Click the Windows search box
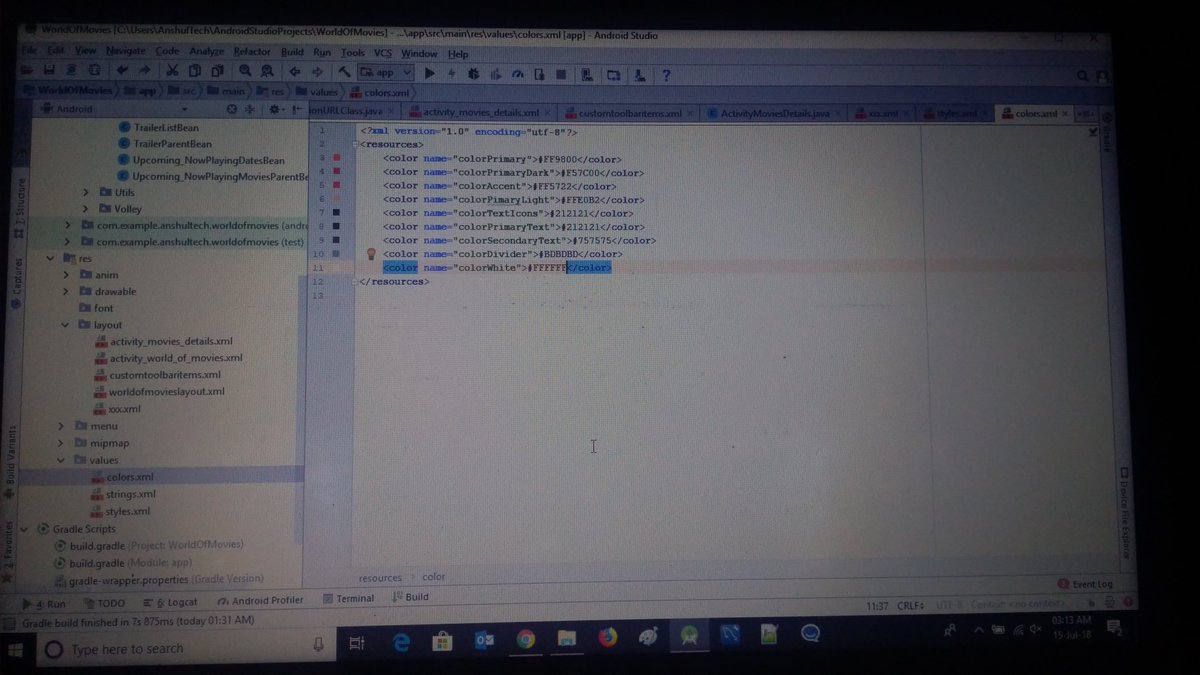This screenshot has width=1200, height=675. click(x=186, y=648)
